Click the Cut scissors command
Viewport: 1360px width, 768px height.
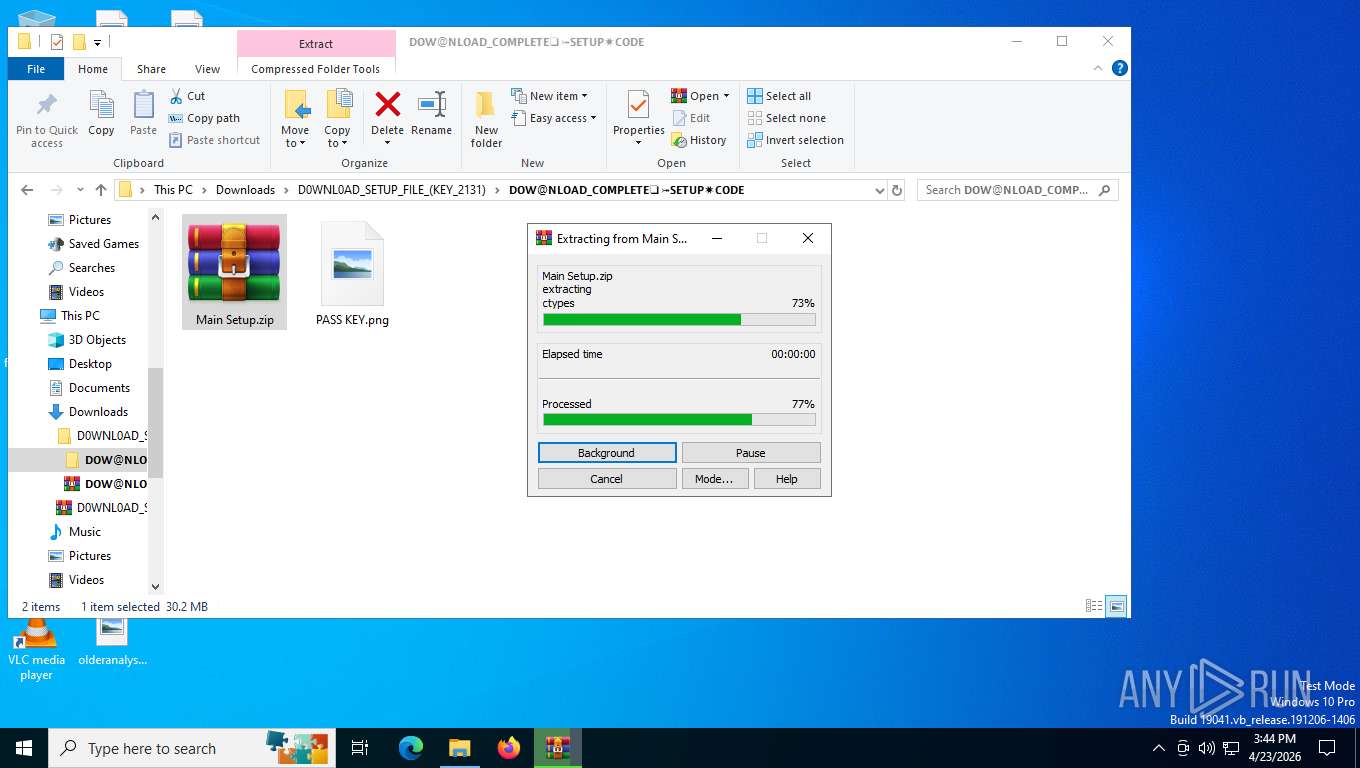[x=186, y=96]
